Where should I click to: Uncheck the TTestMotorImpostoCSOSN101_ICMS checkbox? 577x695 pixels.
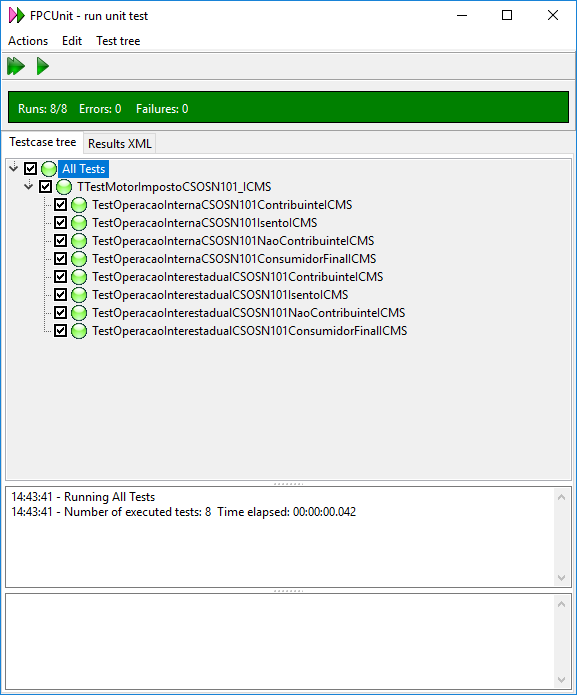(x=45, y=187)
